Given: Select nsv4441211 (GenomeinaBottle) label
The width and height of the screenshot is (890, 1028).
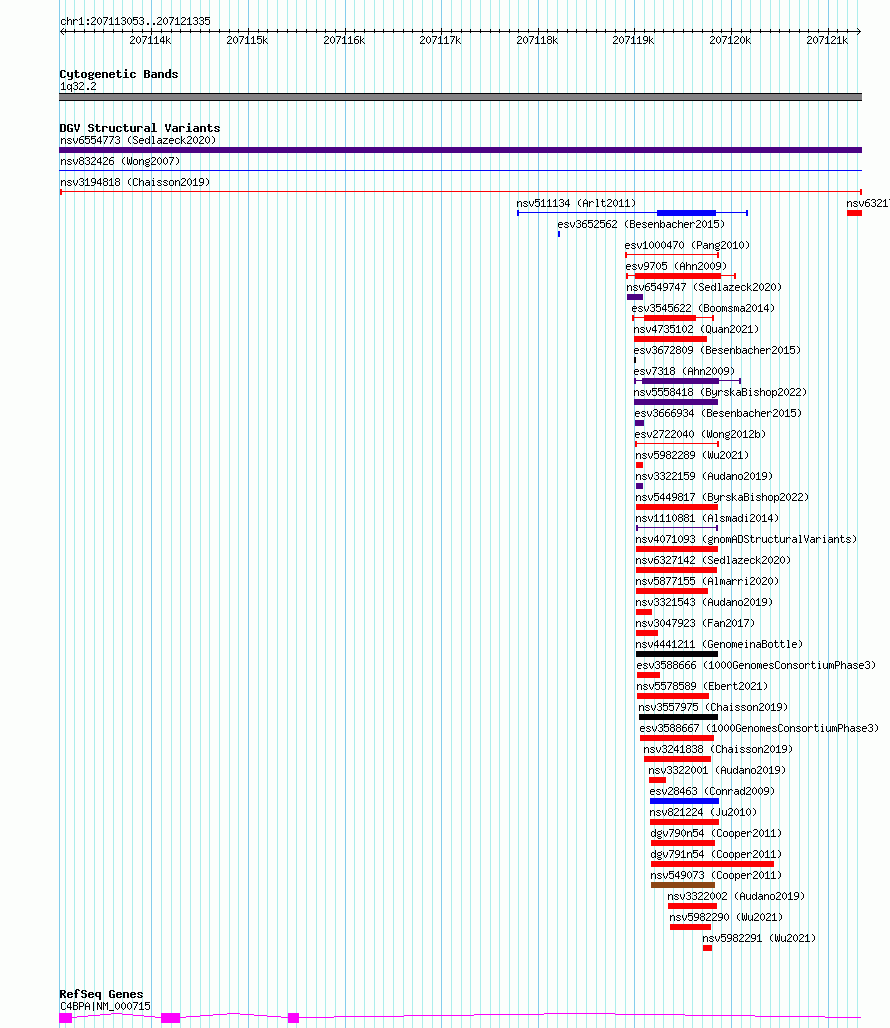Looking at the screenshot, I should [720, 644].
